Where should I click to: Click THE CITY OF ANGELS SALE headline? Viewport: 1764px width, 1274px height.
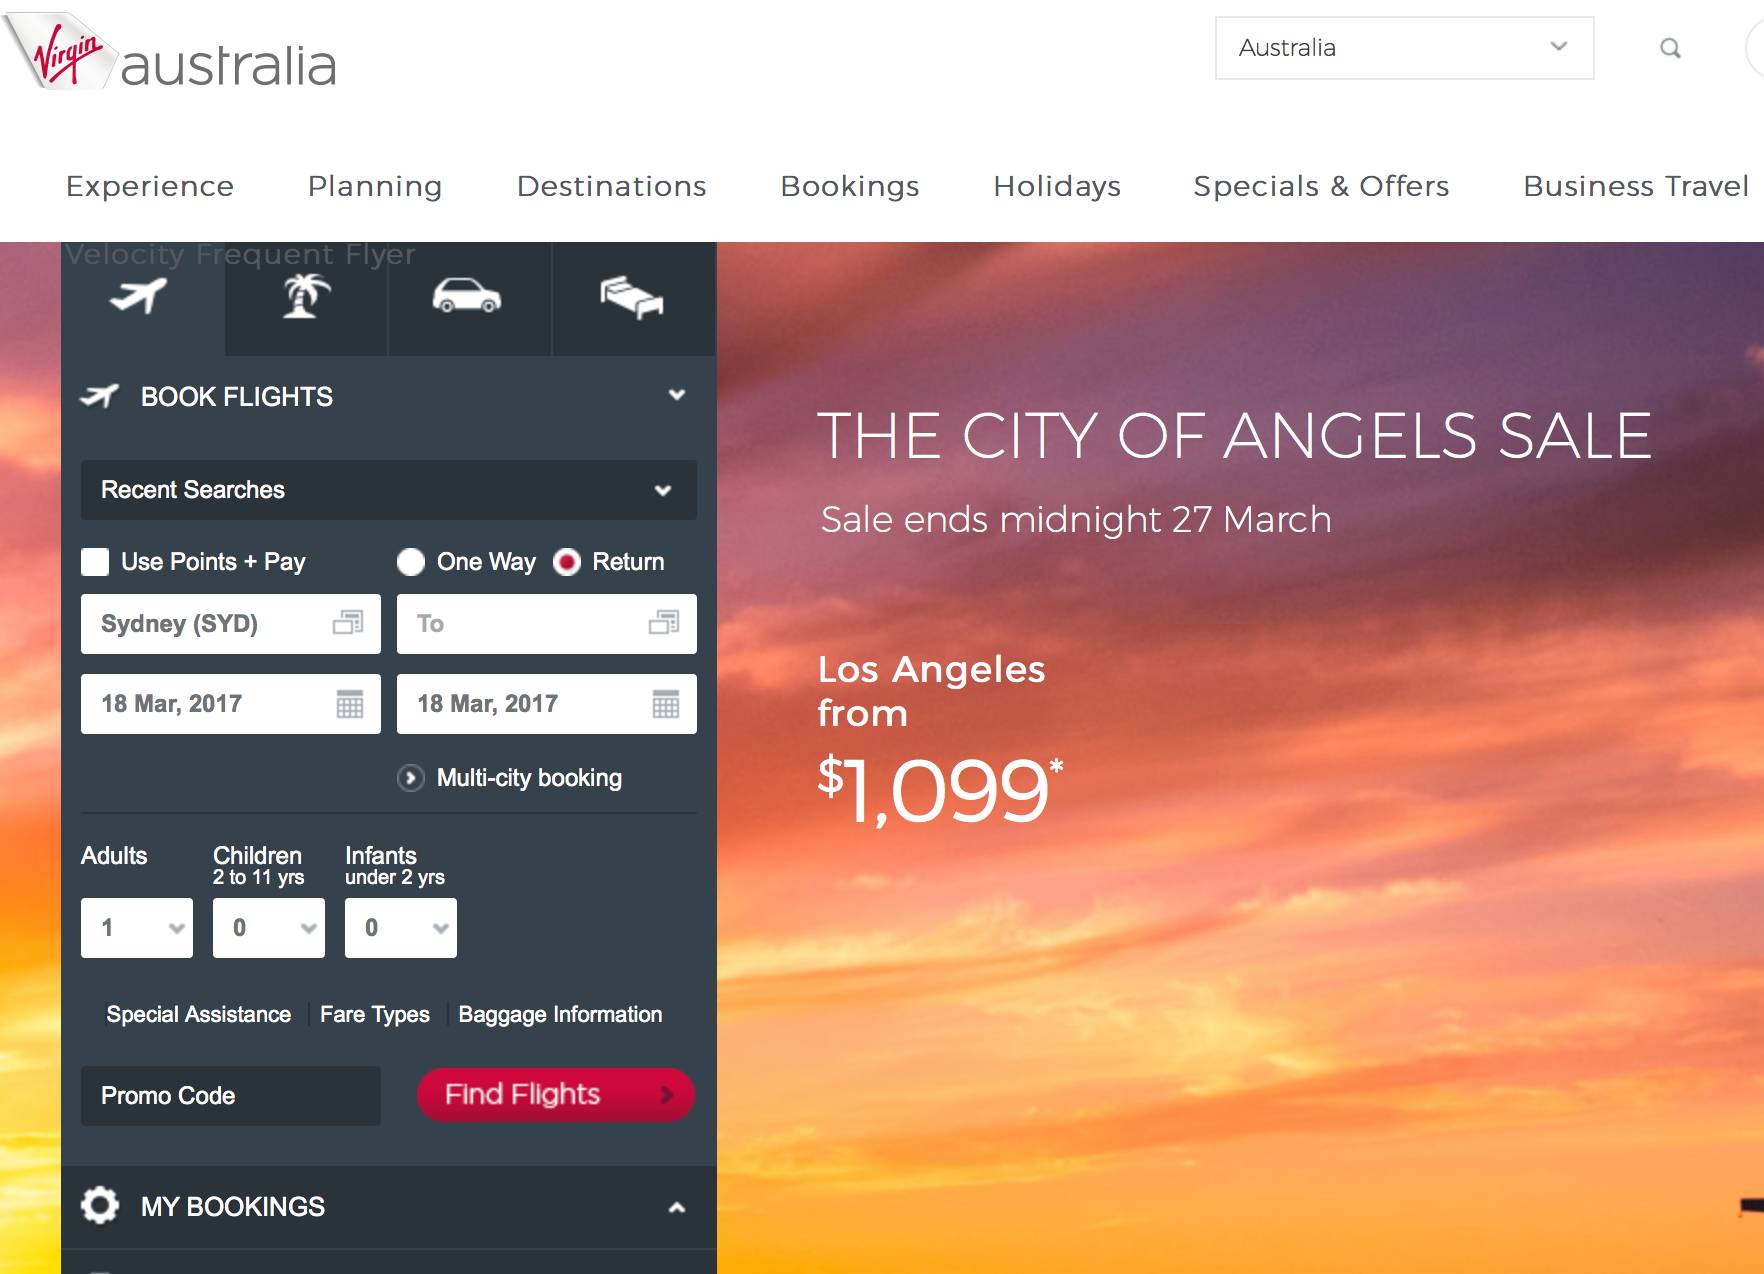point(1235,436)
